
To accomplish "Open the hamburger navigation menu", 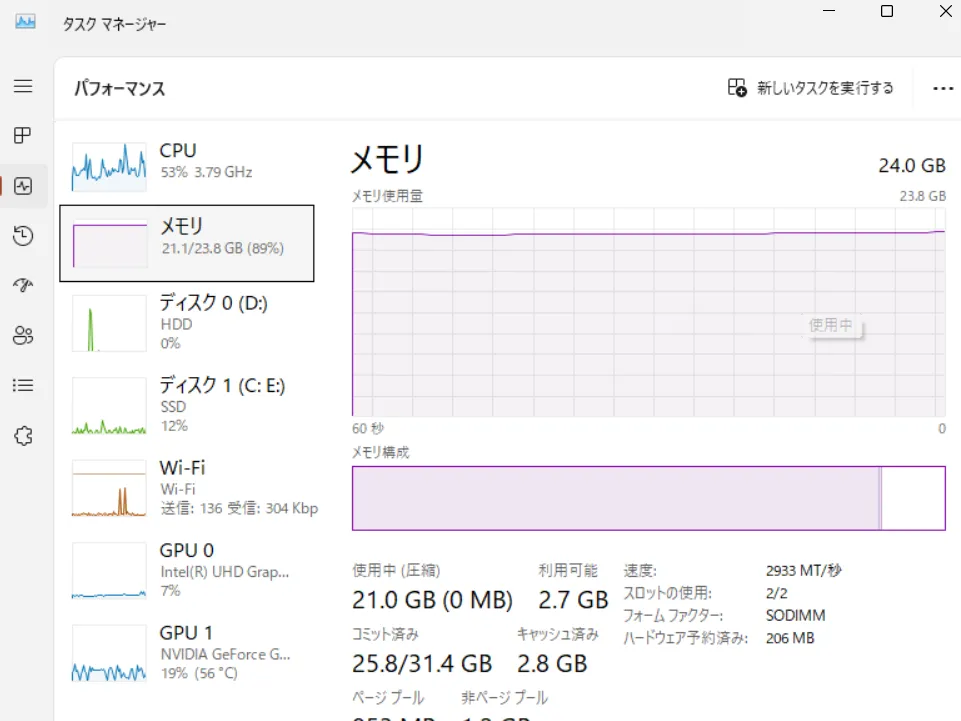I will pos(23,86).
